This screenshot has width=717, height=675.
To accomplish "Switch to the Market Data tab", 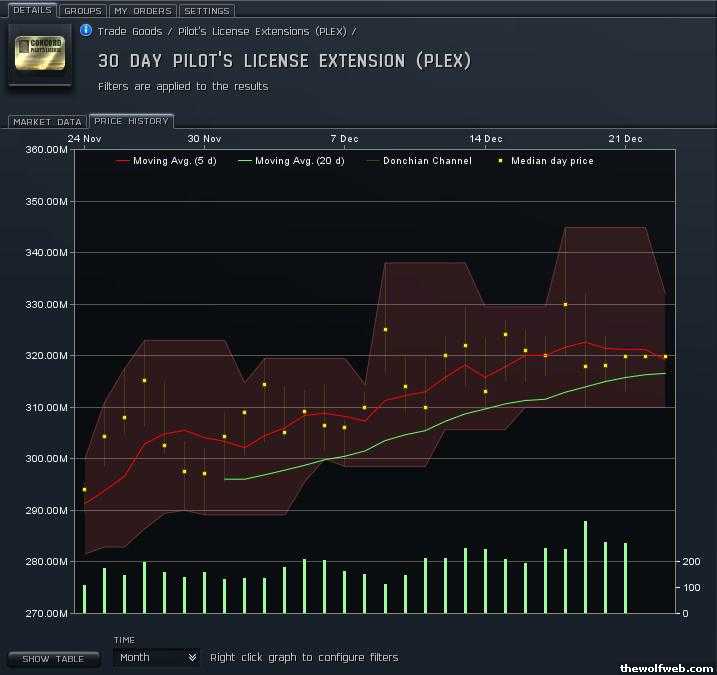I will click(47, 122).
